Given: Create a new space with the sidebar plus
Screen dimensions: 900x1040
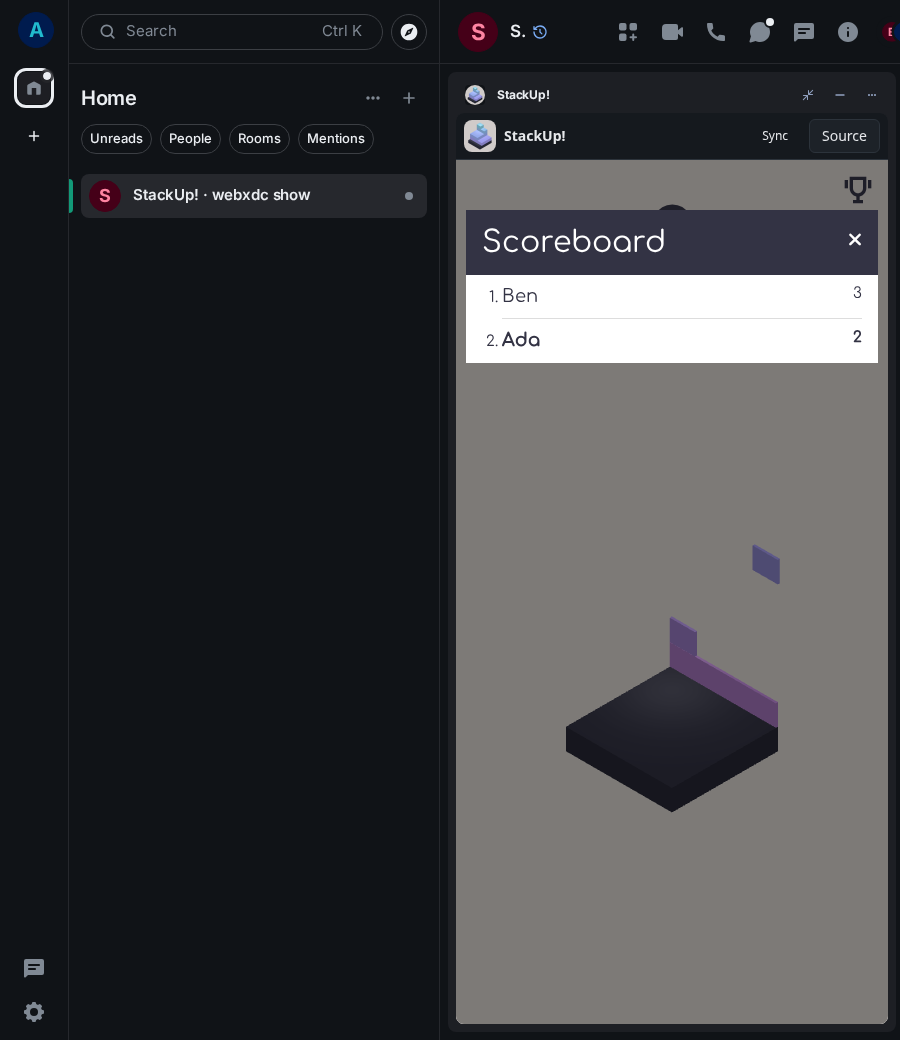Looking at the screenshot, I should click(x=34, y=136).
